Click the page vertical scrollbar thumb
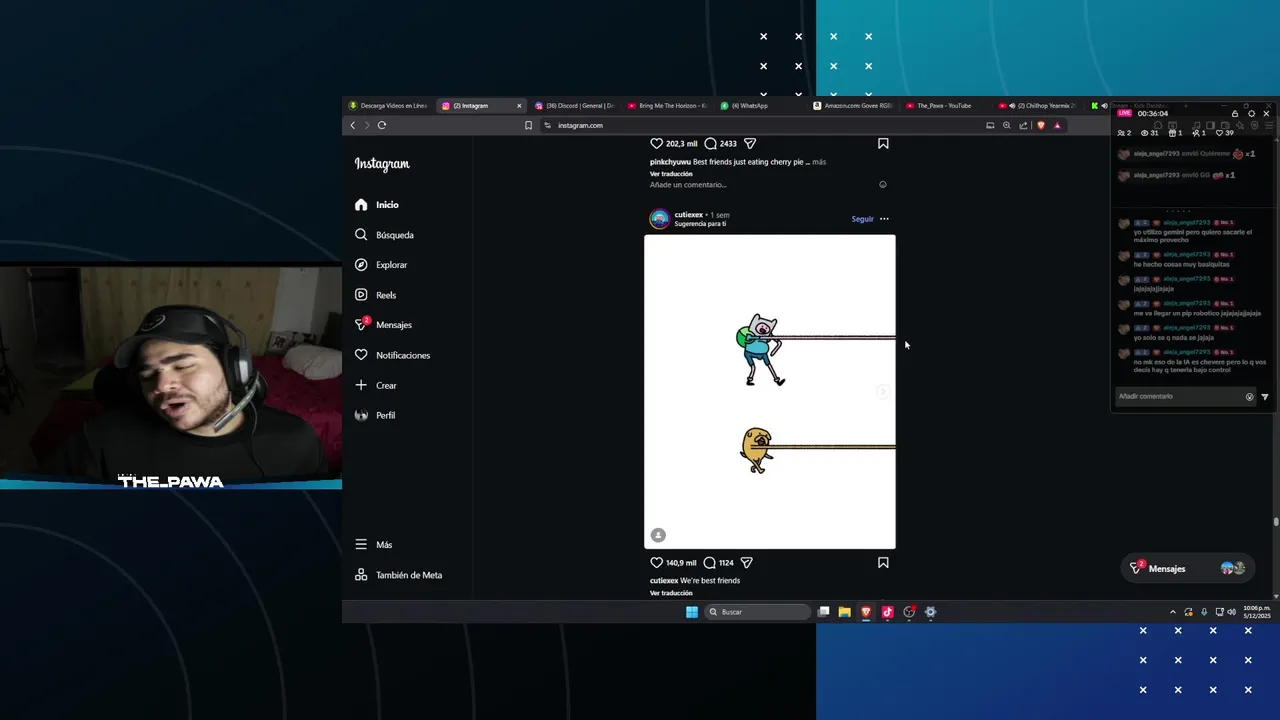The image size is (1280, 720). 1275,521
